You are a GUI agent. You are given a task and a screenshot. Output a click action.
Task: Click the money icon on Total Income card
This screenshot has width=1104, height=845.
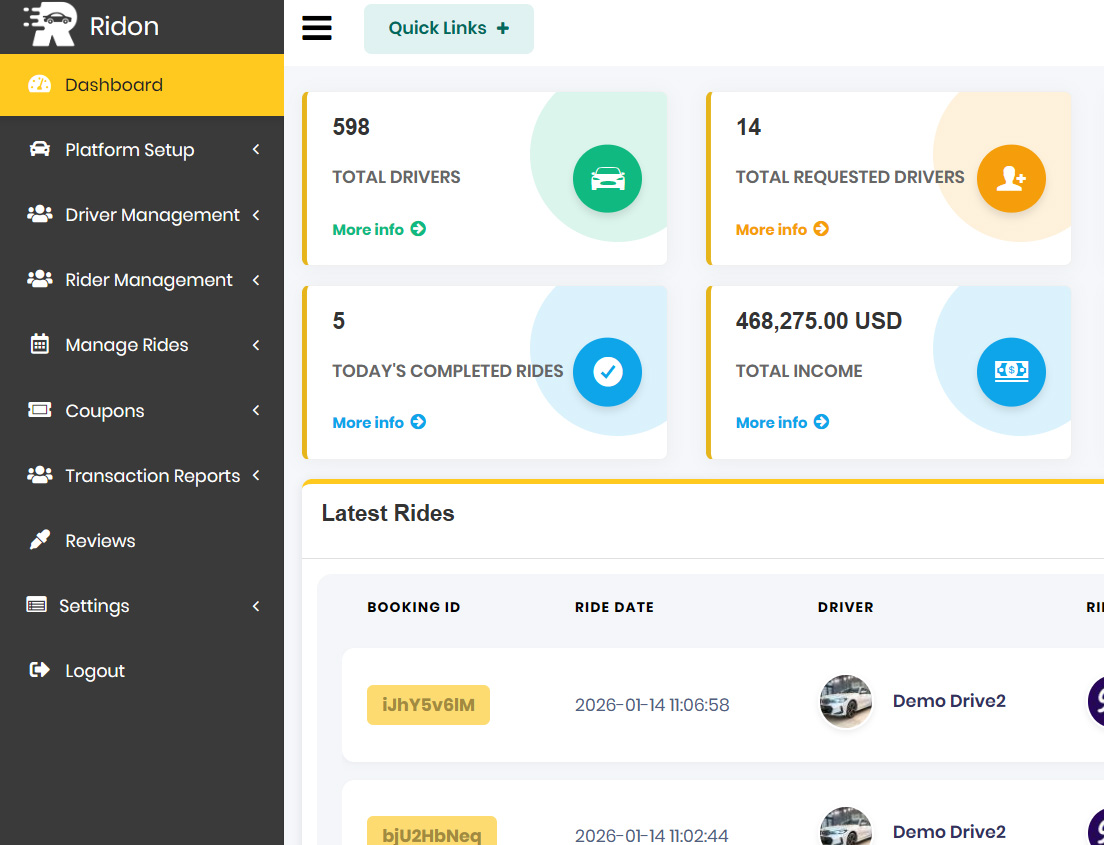click(x=1011, y=372)
